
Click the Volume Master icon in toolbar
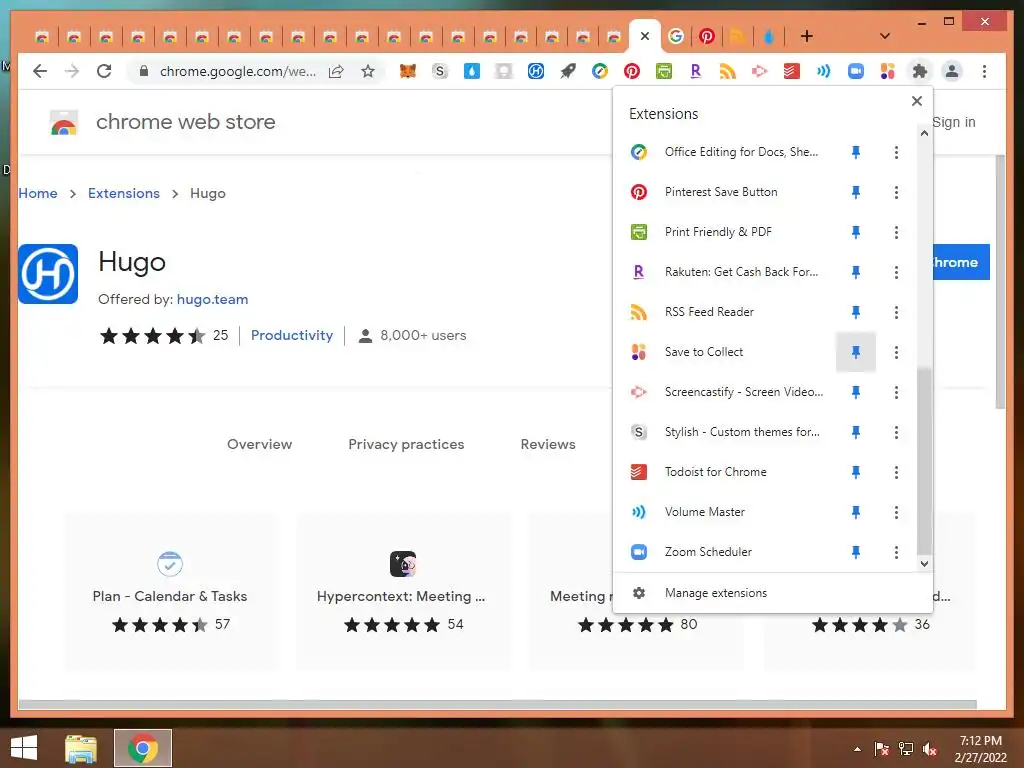824,71
